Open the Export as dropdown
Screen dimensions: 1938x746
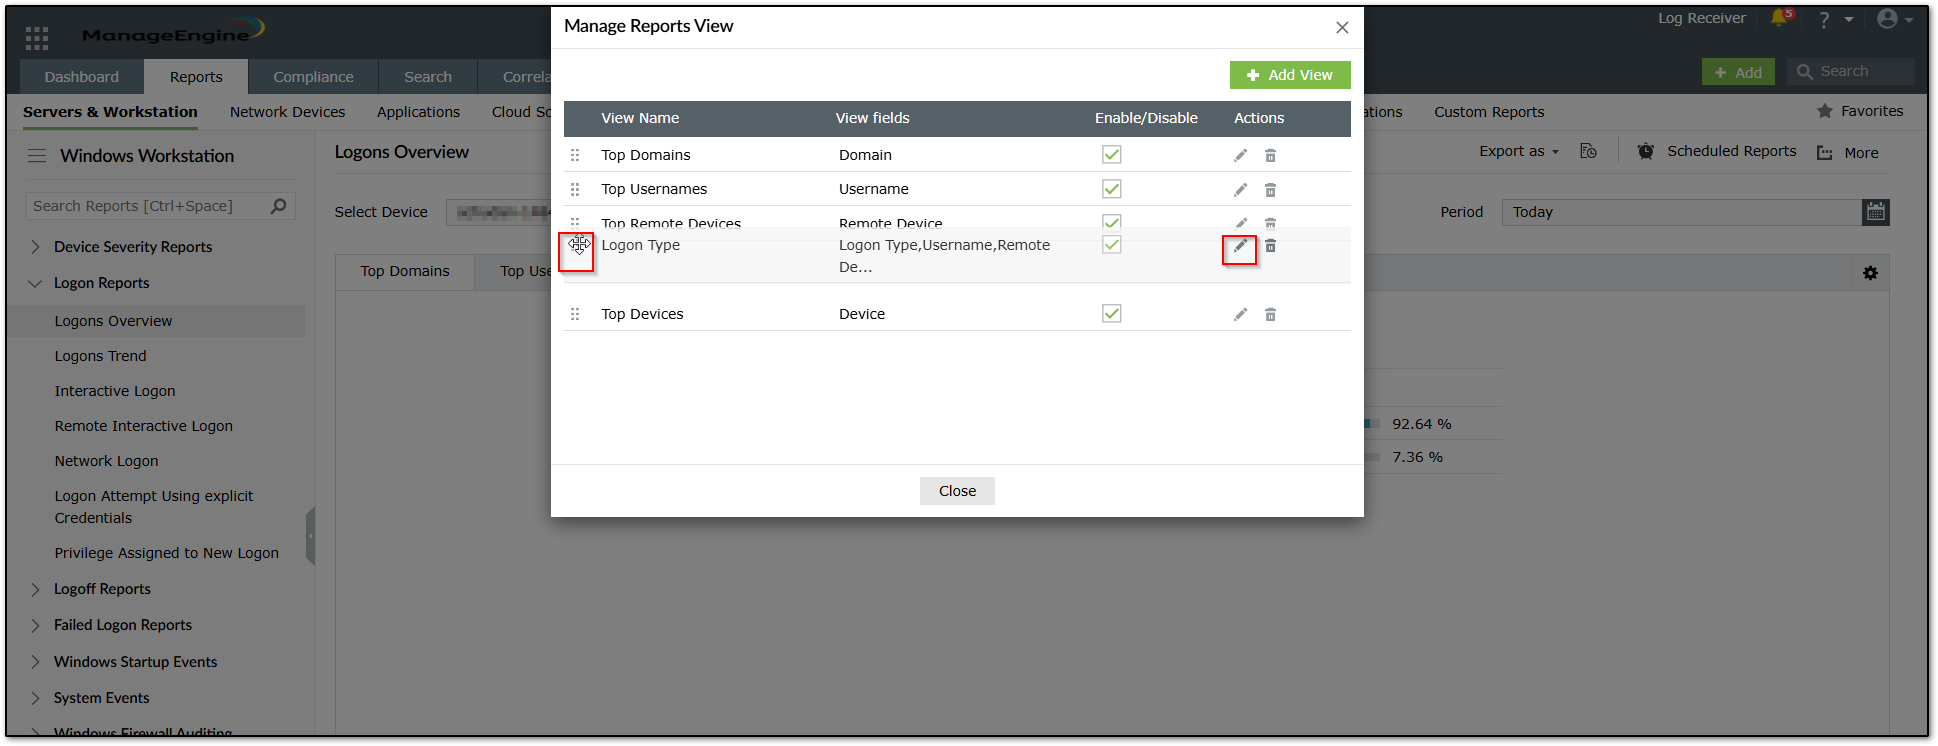[x=1519, y=151]
